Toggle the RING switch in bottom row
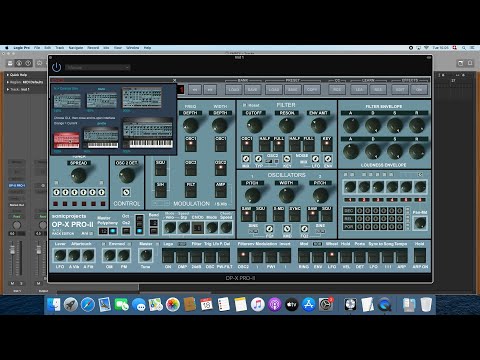The width and height of the screenshot is (480, 360). 304,256
